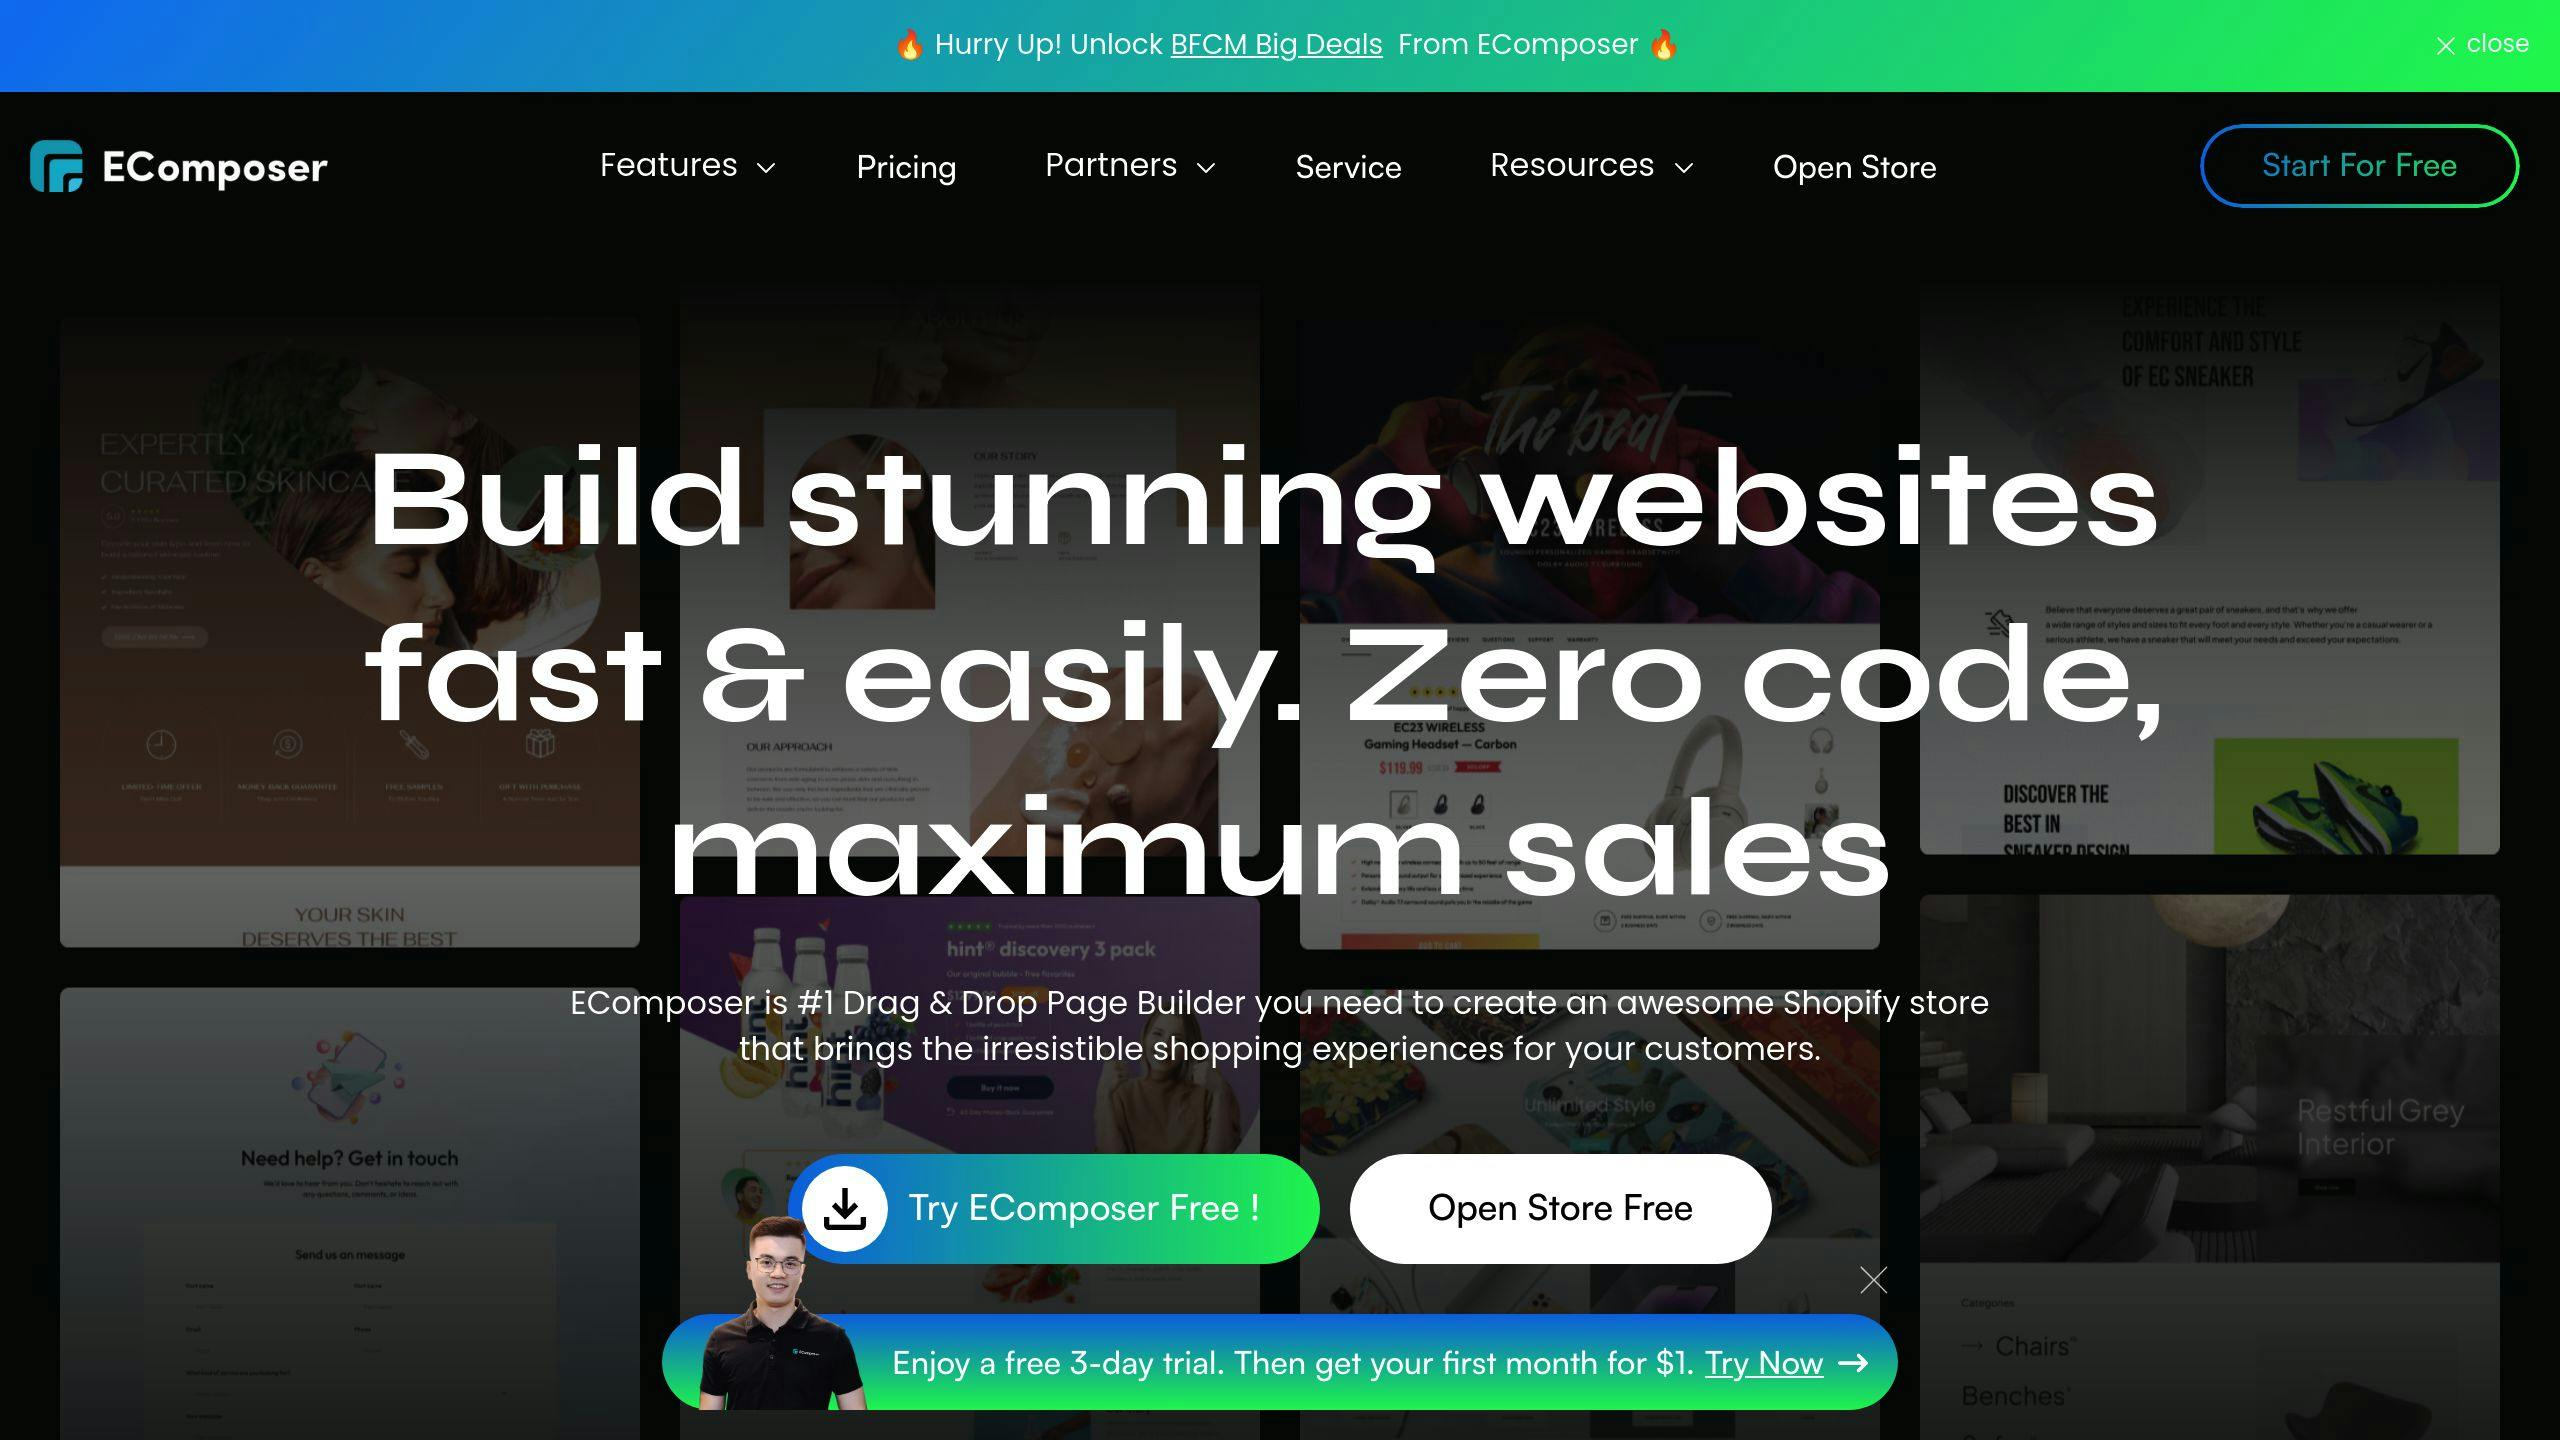Click the download arrow icon on Try EComposer button
Screen dimensions: 2560x1440
844,1208
